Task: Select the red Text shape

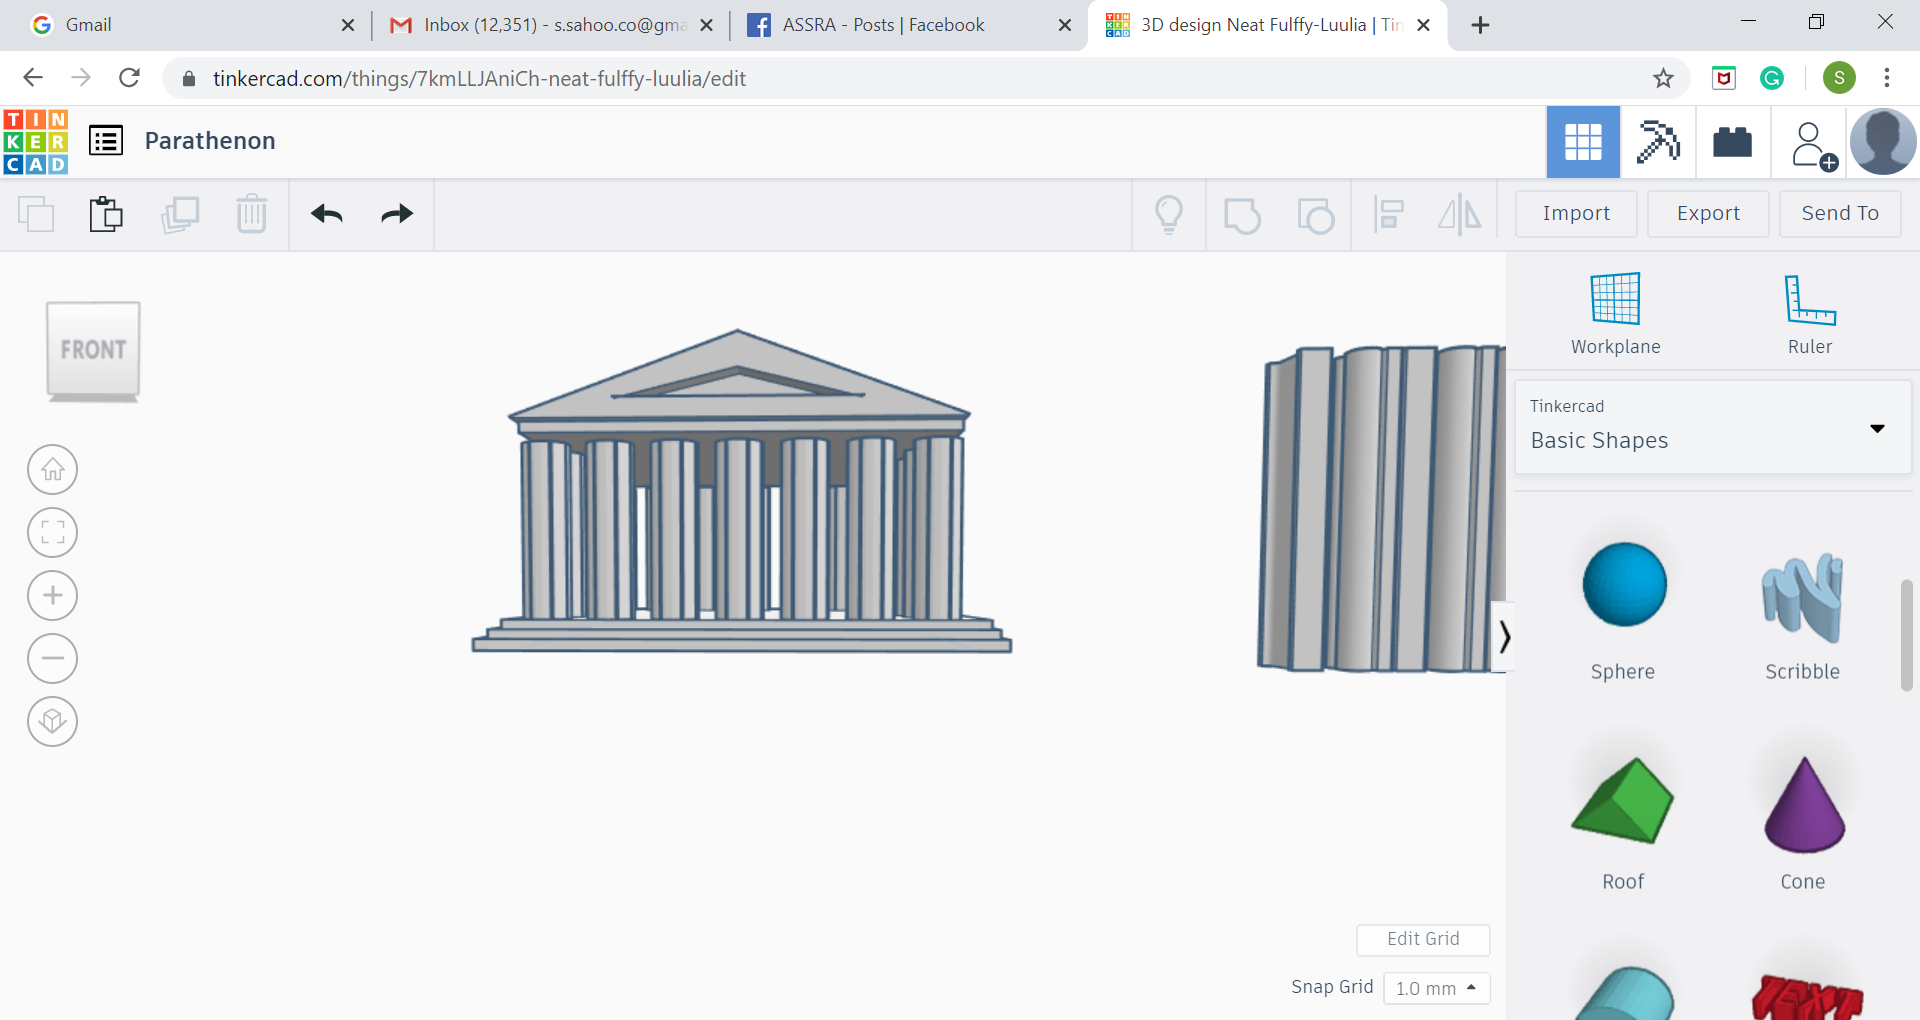Action: pyautogui.click(x=1806, y=996)
